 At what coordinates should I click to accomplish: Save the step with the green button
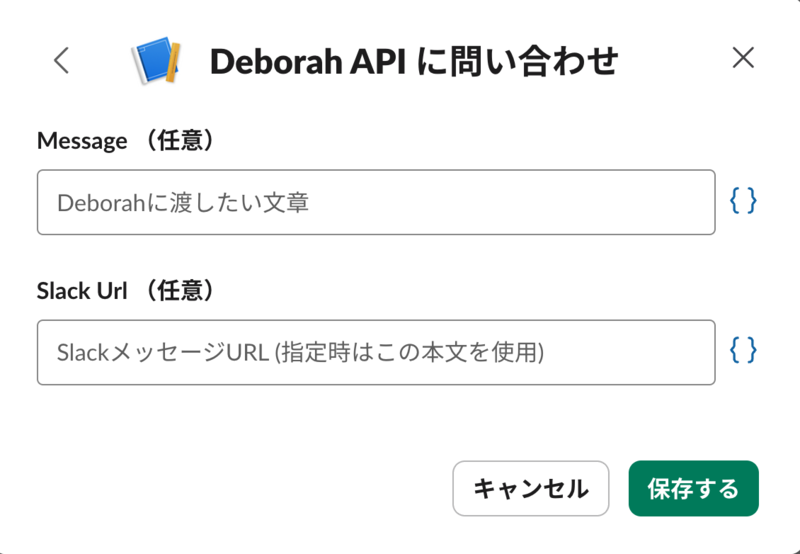coord(693,488)
